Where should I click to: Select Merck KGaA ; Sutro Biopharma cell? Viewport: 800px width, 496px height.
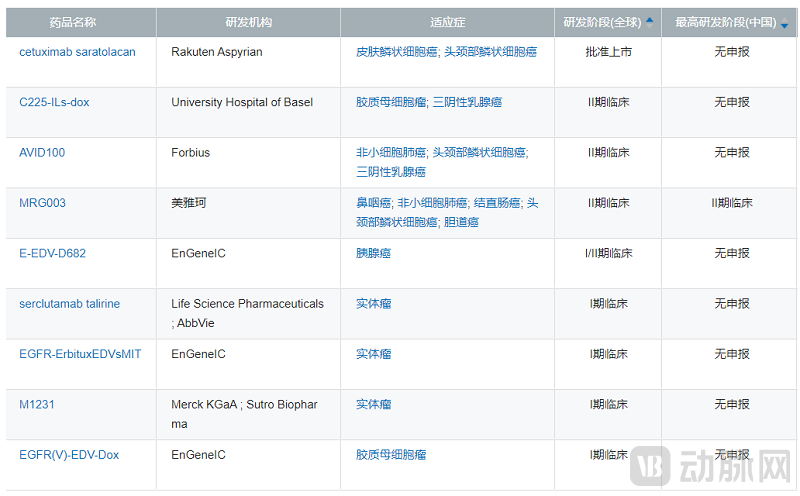click(x=244, y=414)
